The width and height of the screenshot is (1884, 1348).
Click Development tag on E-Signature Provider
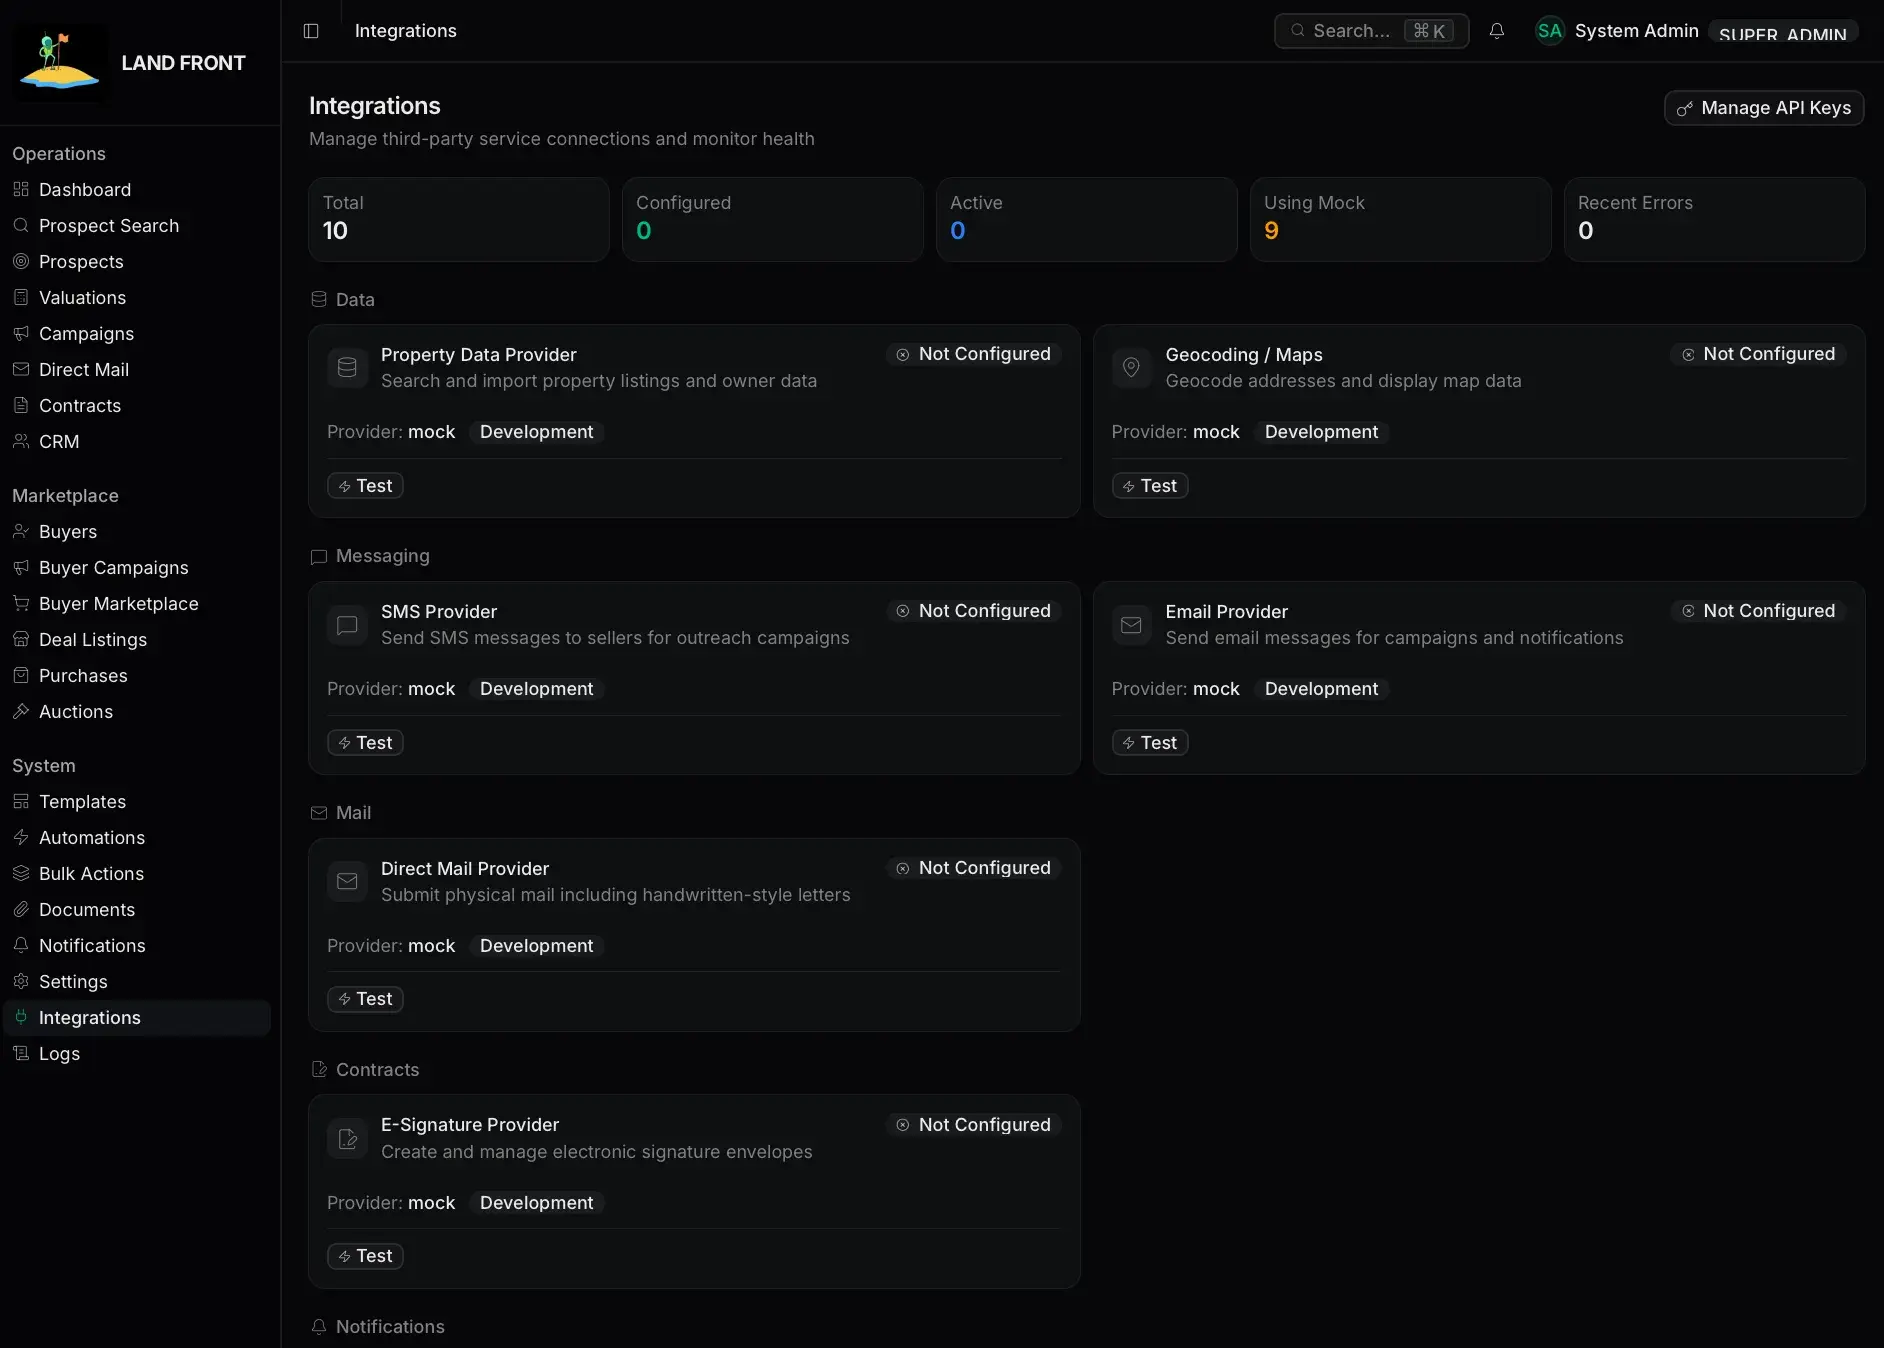click(x=536, y=1203)
